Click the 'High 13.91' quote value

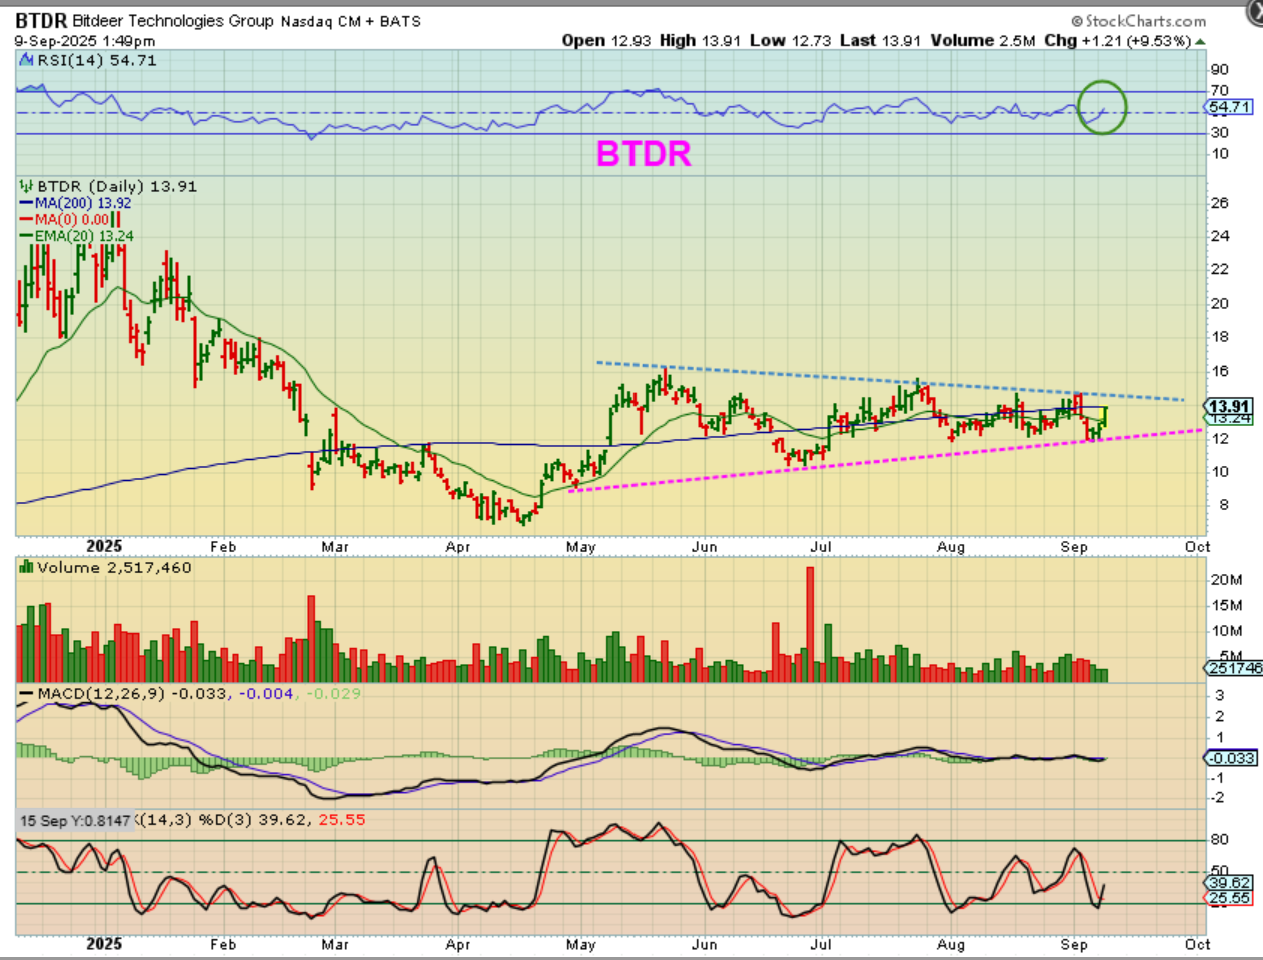click(x=700, y=41)
